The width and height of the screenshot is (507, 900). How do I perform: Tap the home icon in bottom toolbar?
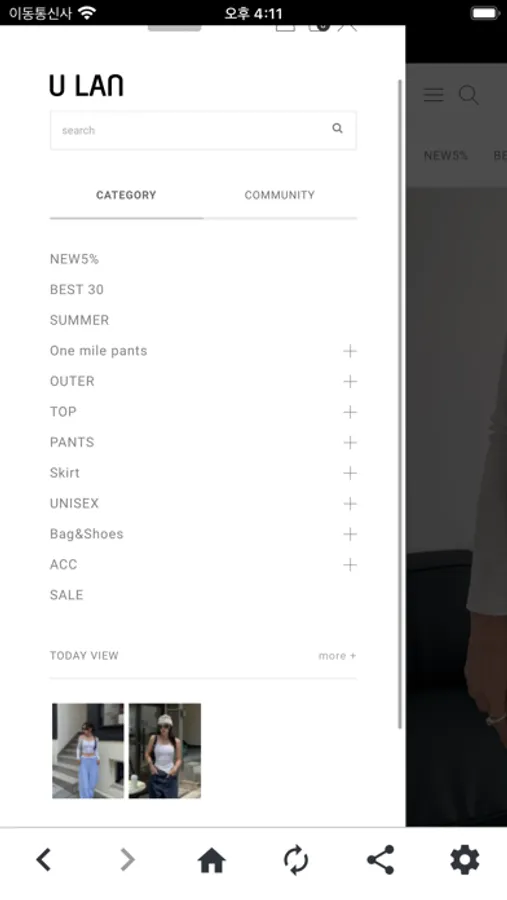(211, 860)
